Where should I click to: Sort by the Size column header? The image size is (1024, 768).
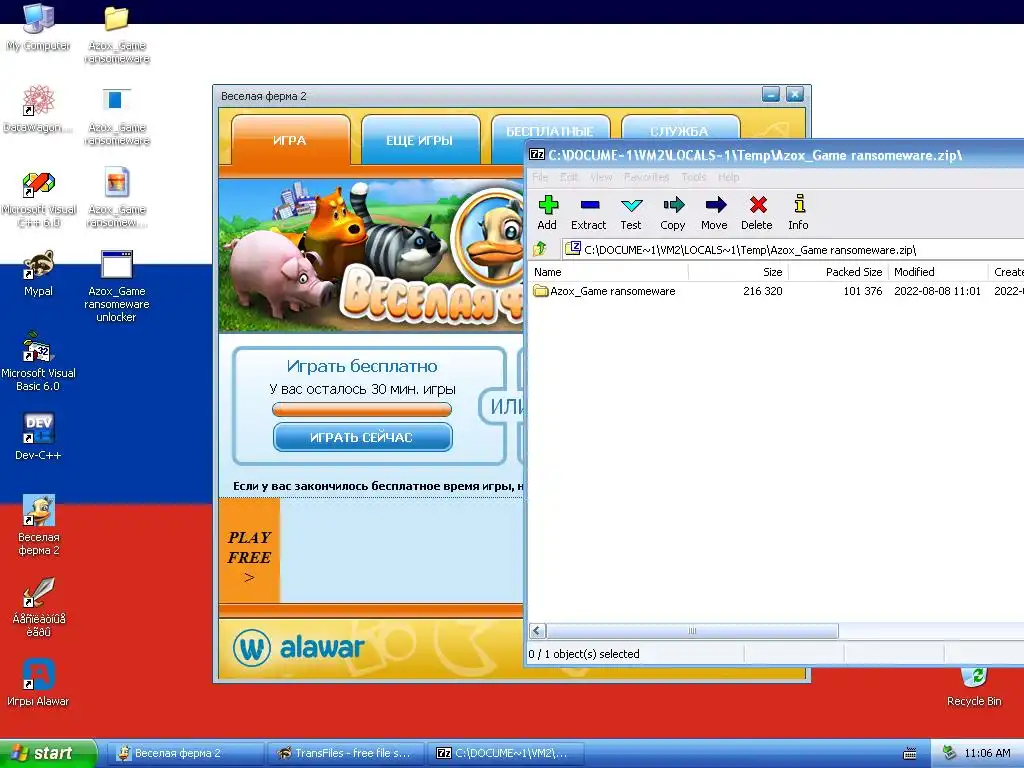[738, 272]
